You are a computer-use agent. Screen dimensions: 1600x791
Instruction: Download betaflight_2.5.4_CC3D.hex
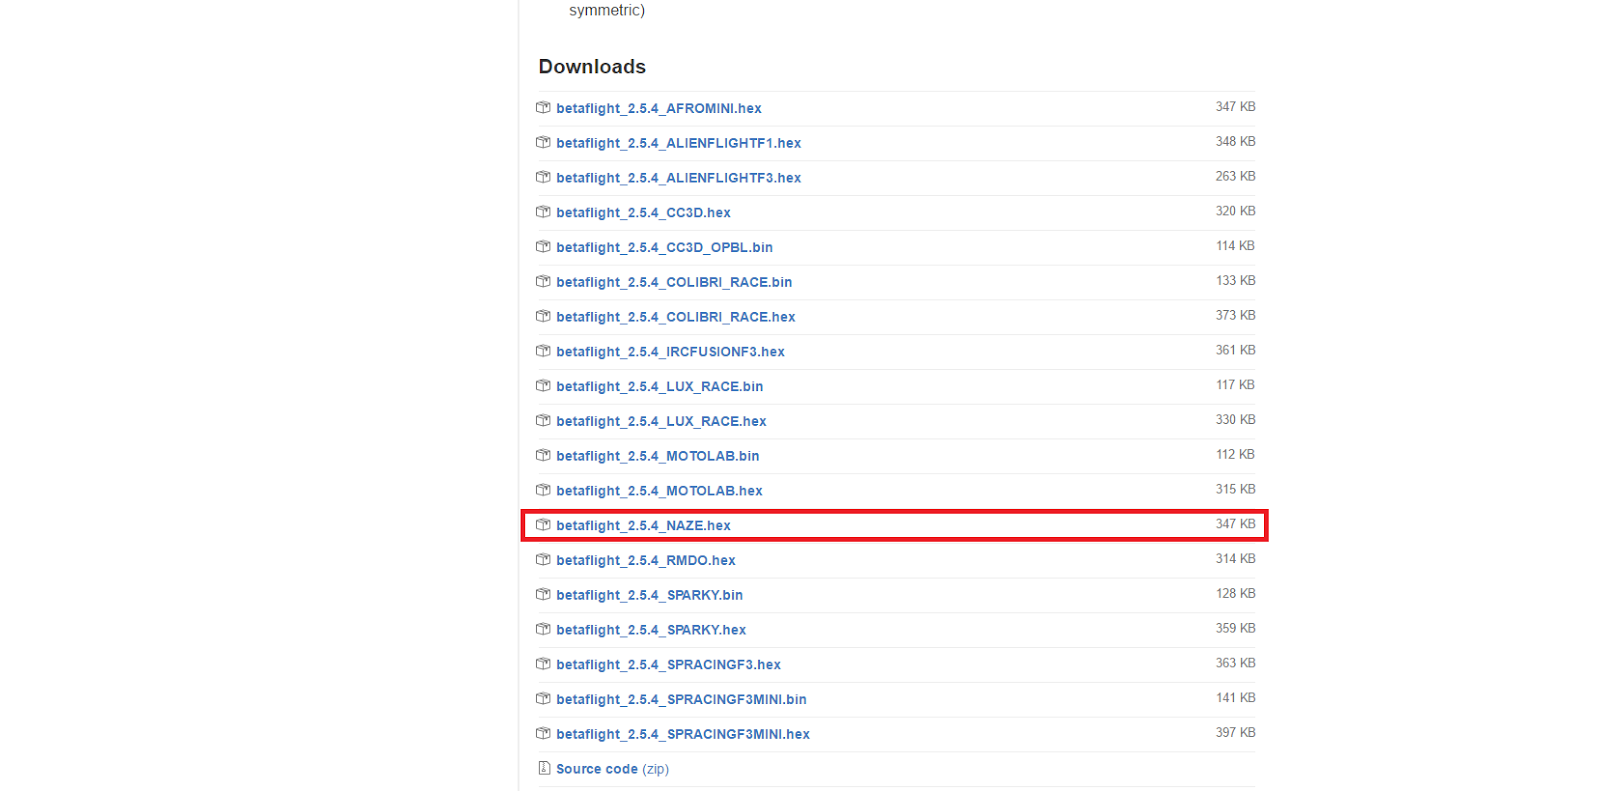click(643, 213)
